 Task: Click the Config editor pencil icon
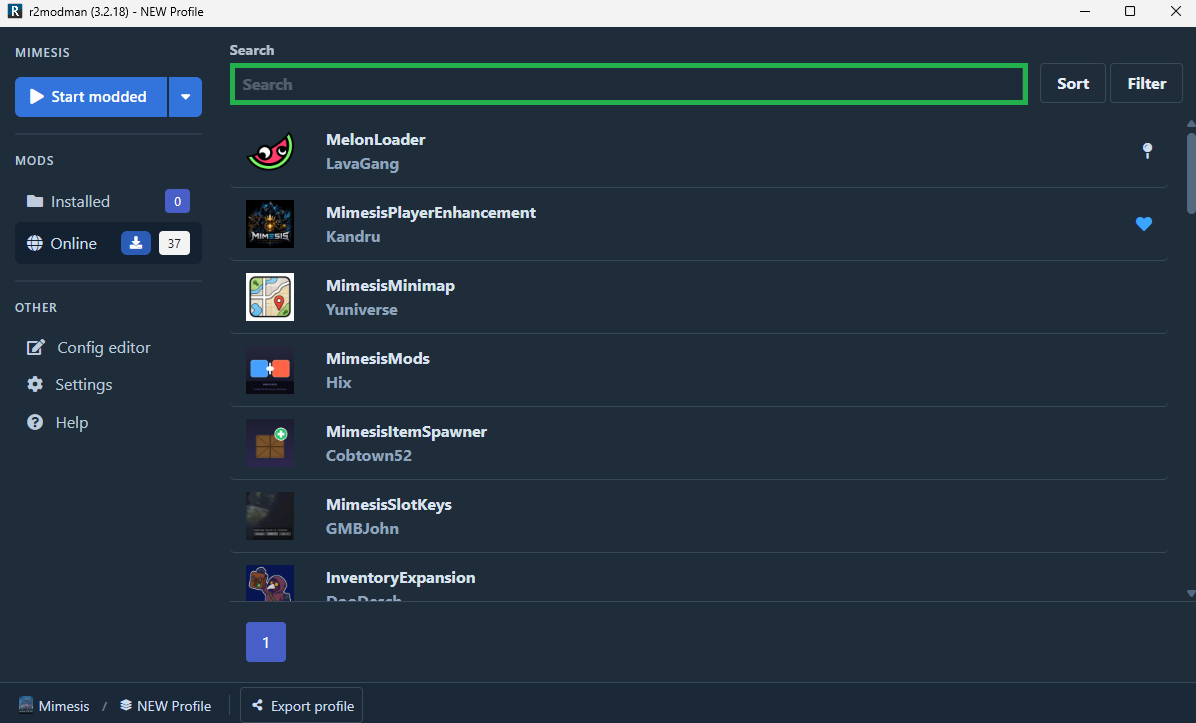click(36, 348)
